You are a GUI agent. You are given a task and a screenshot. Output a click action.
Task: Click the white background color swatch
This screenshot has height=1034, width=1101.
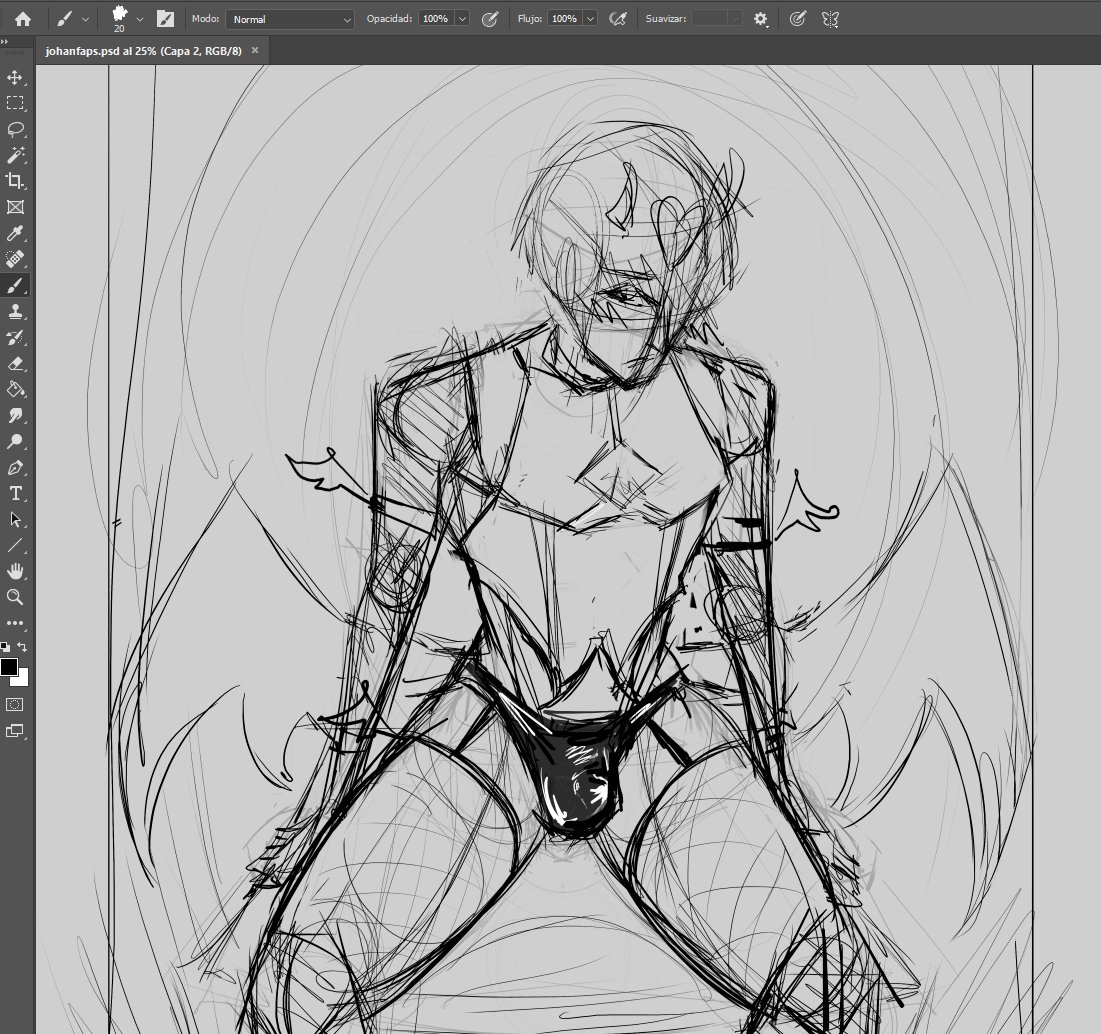click(x=22, y=680)
